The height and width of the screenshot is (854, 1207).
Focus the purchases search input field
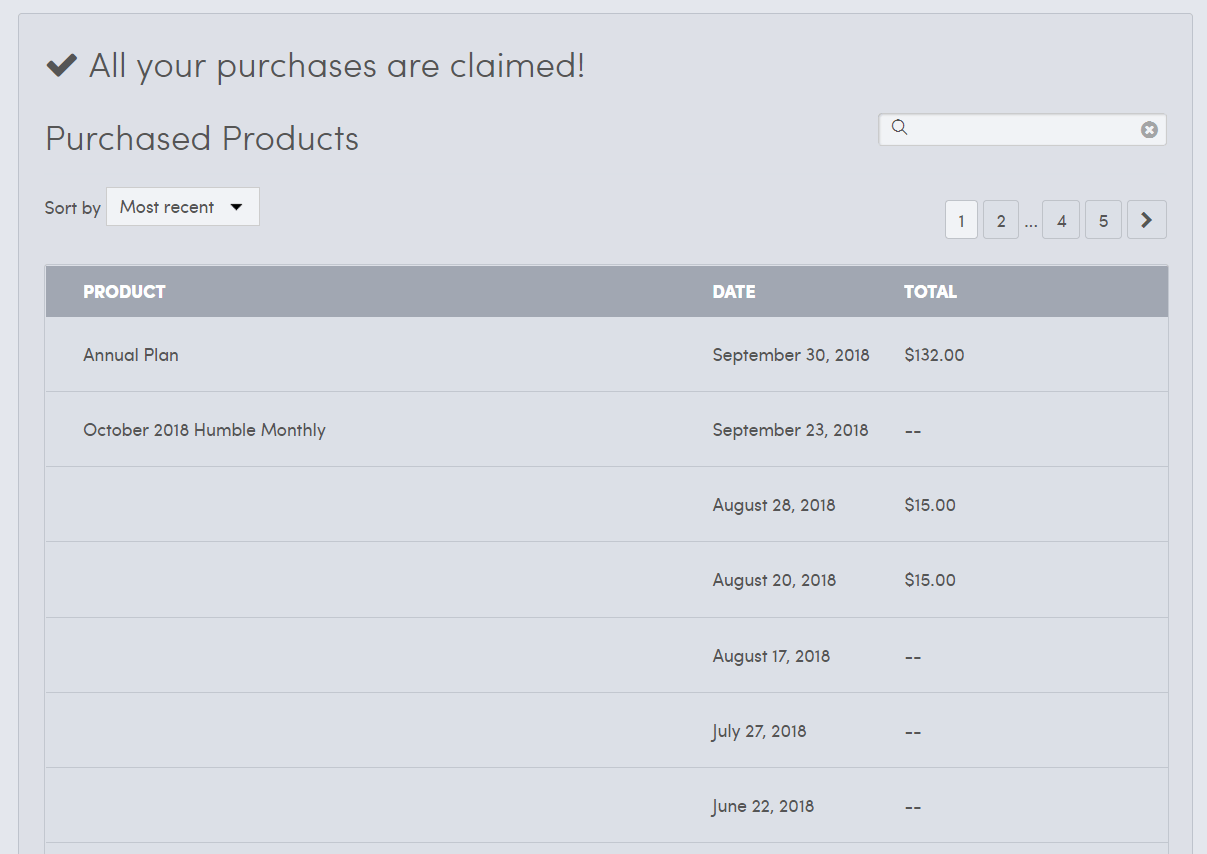(x=1022, y=130)
